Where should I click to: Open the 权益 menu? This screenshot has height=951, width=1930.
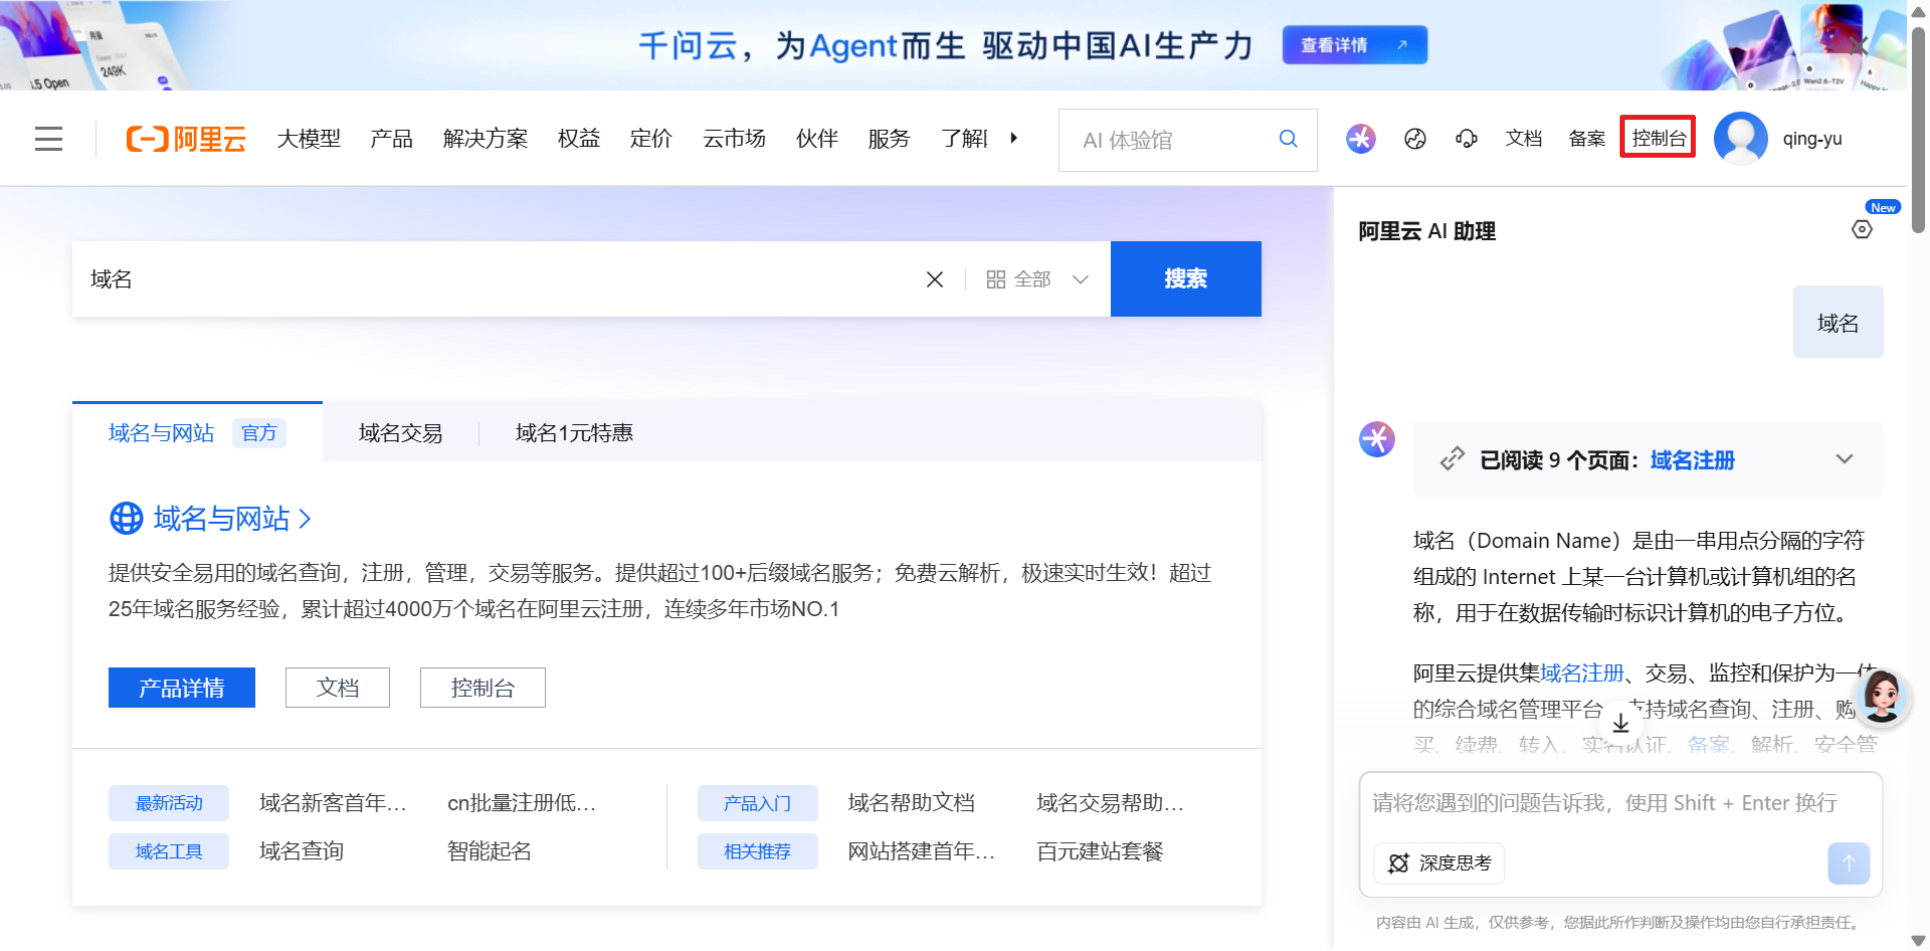(x=579, y=139)
